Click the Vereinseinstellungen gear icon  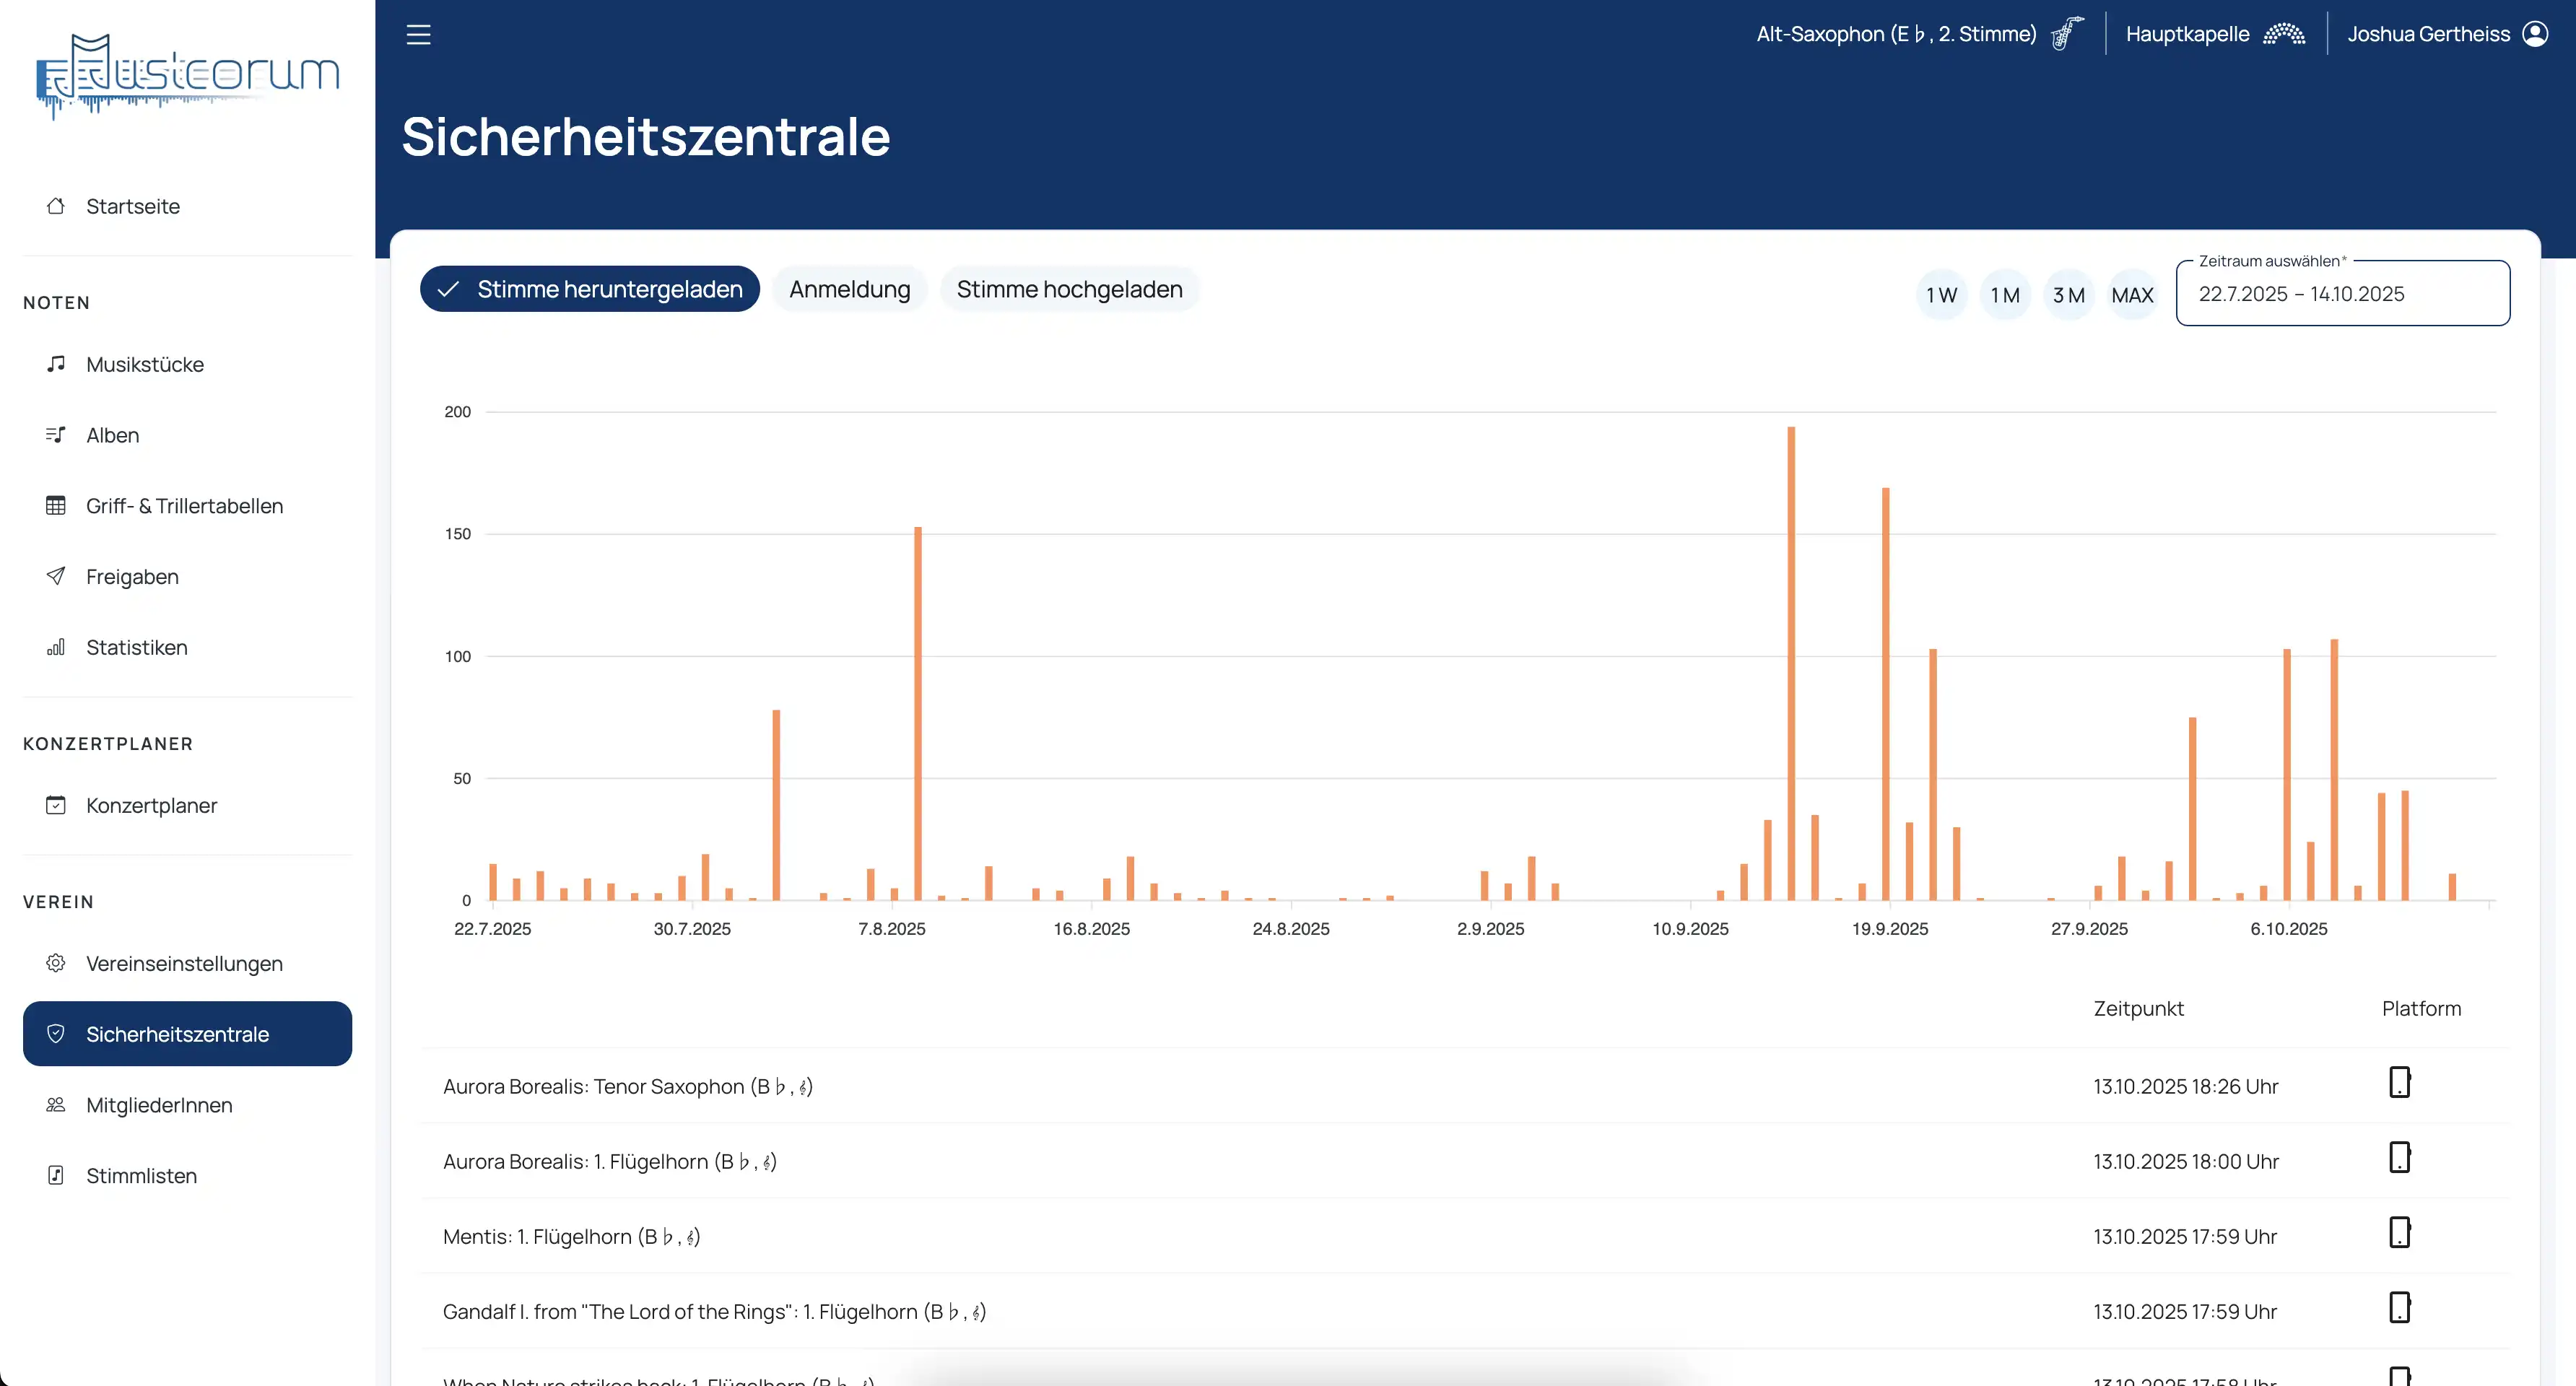56,963
